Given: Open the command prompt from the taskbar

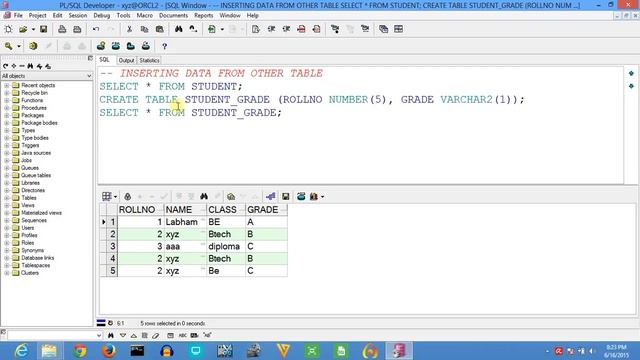Looking at the screenshot, I should [137, 351].
